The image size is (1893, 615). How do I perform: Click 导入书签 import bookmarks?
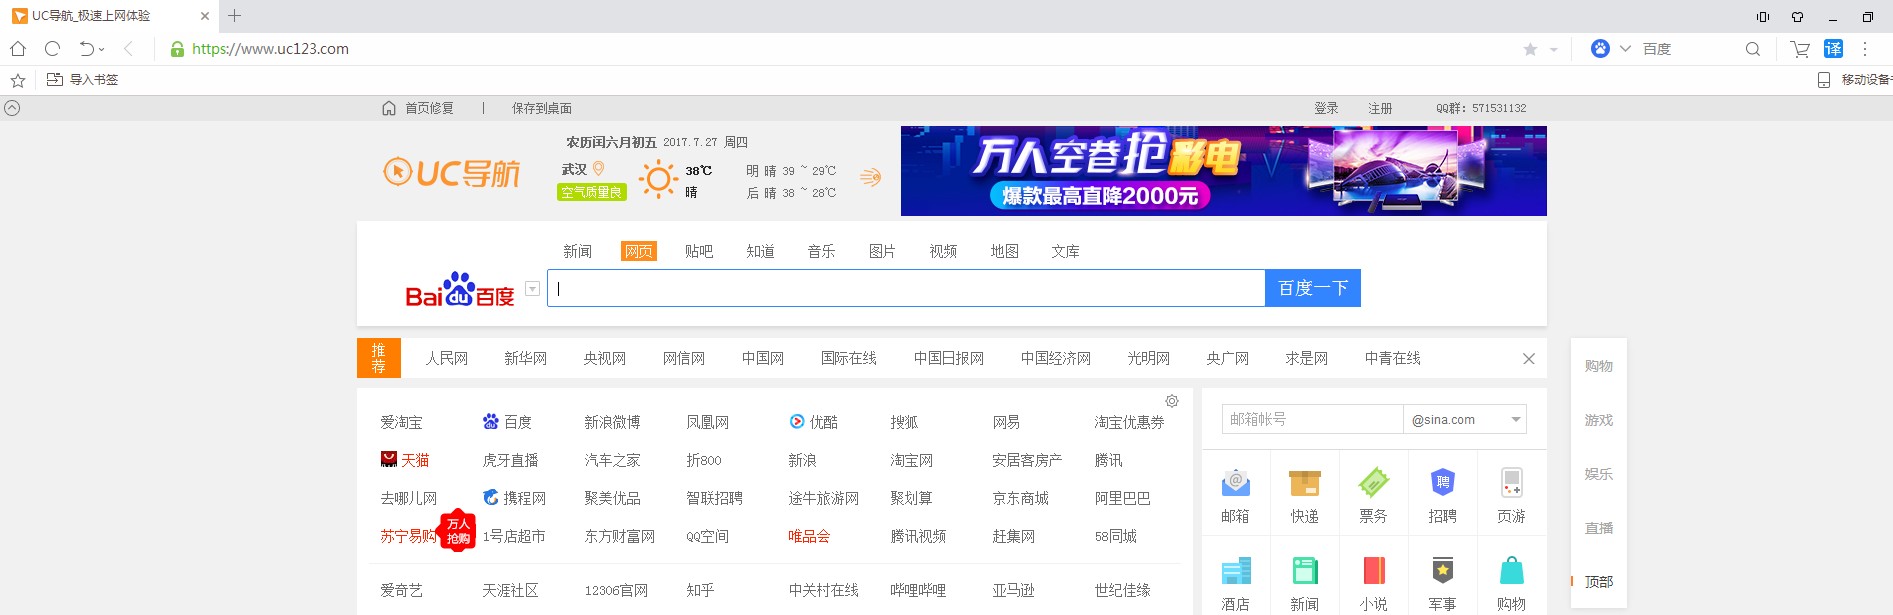coord(83,80)
